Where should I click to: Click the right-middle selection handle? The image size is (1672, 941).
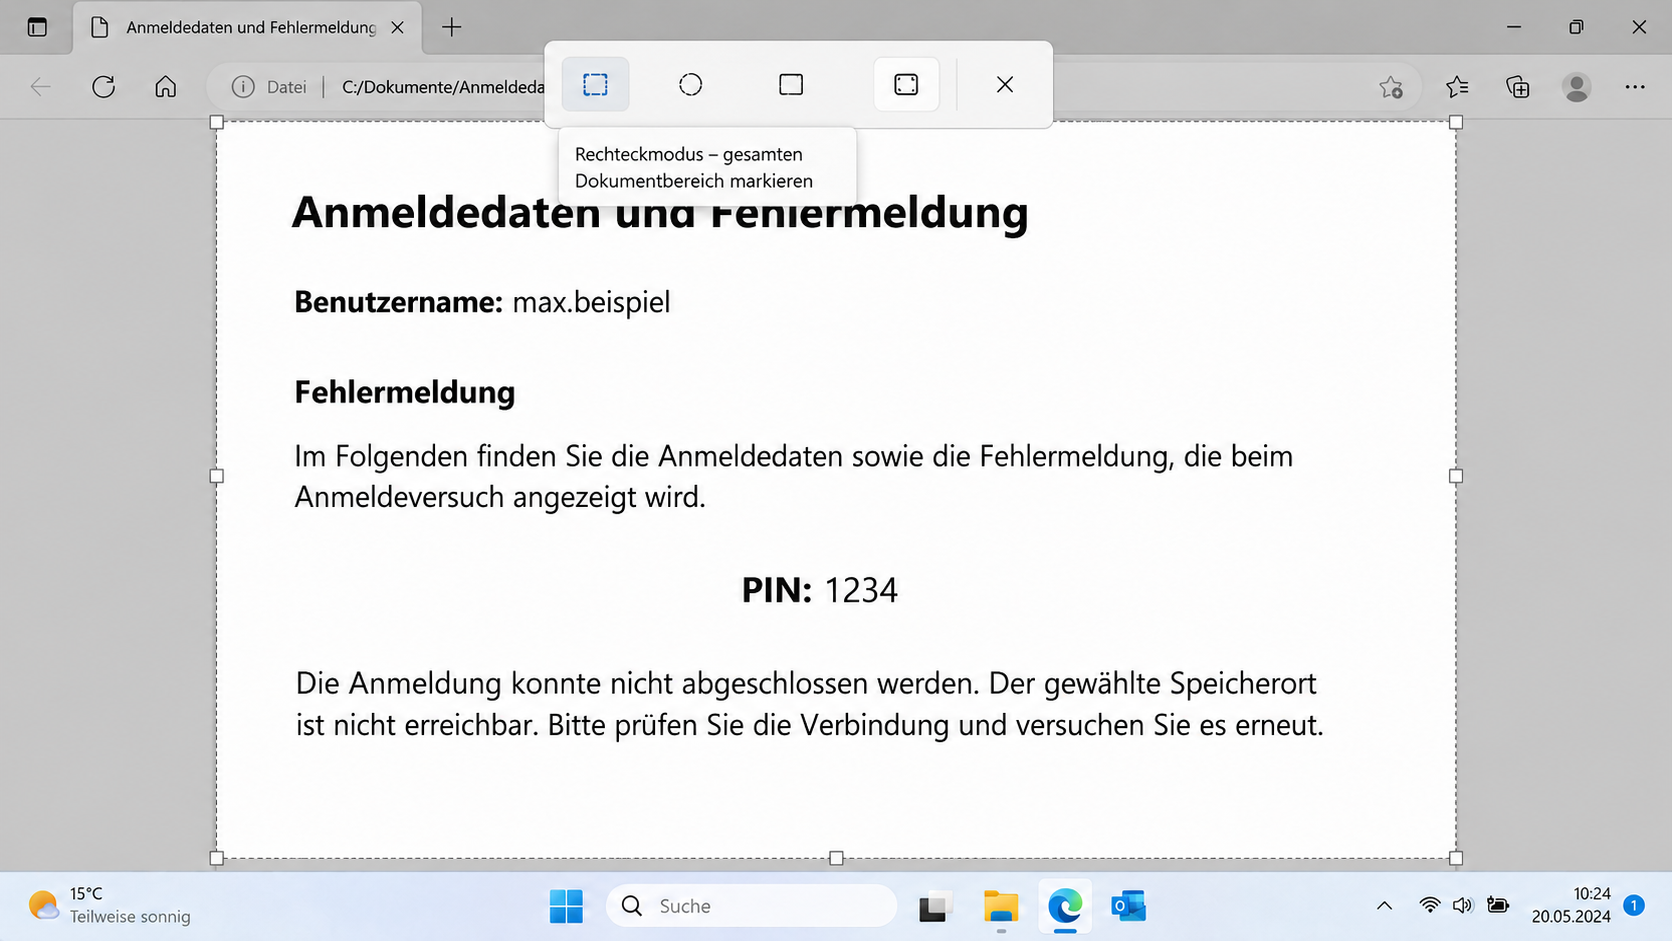click(1456, 476)
